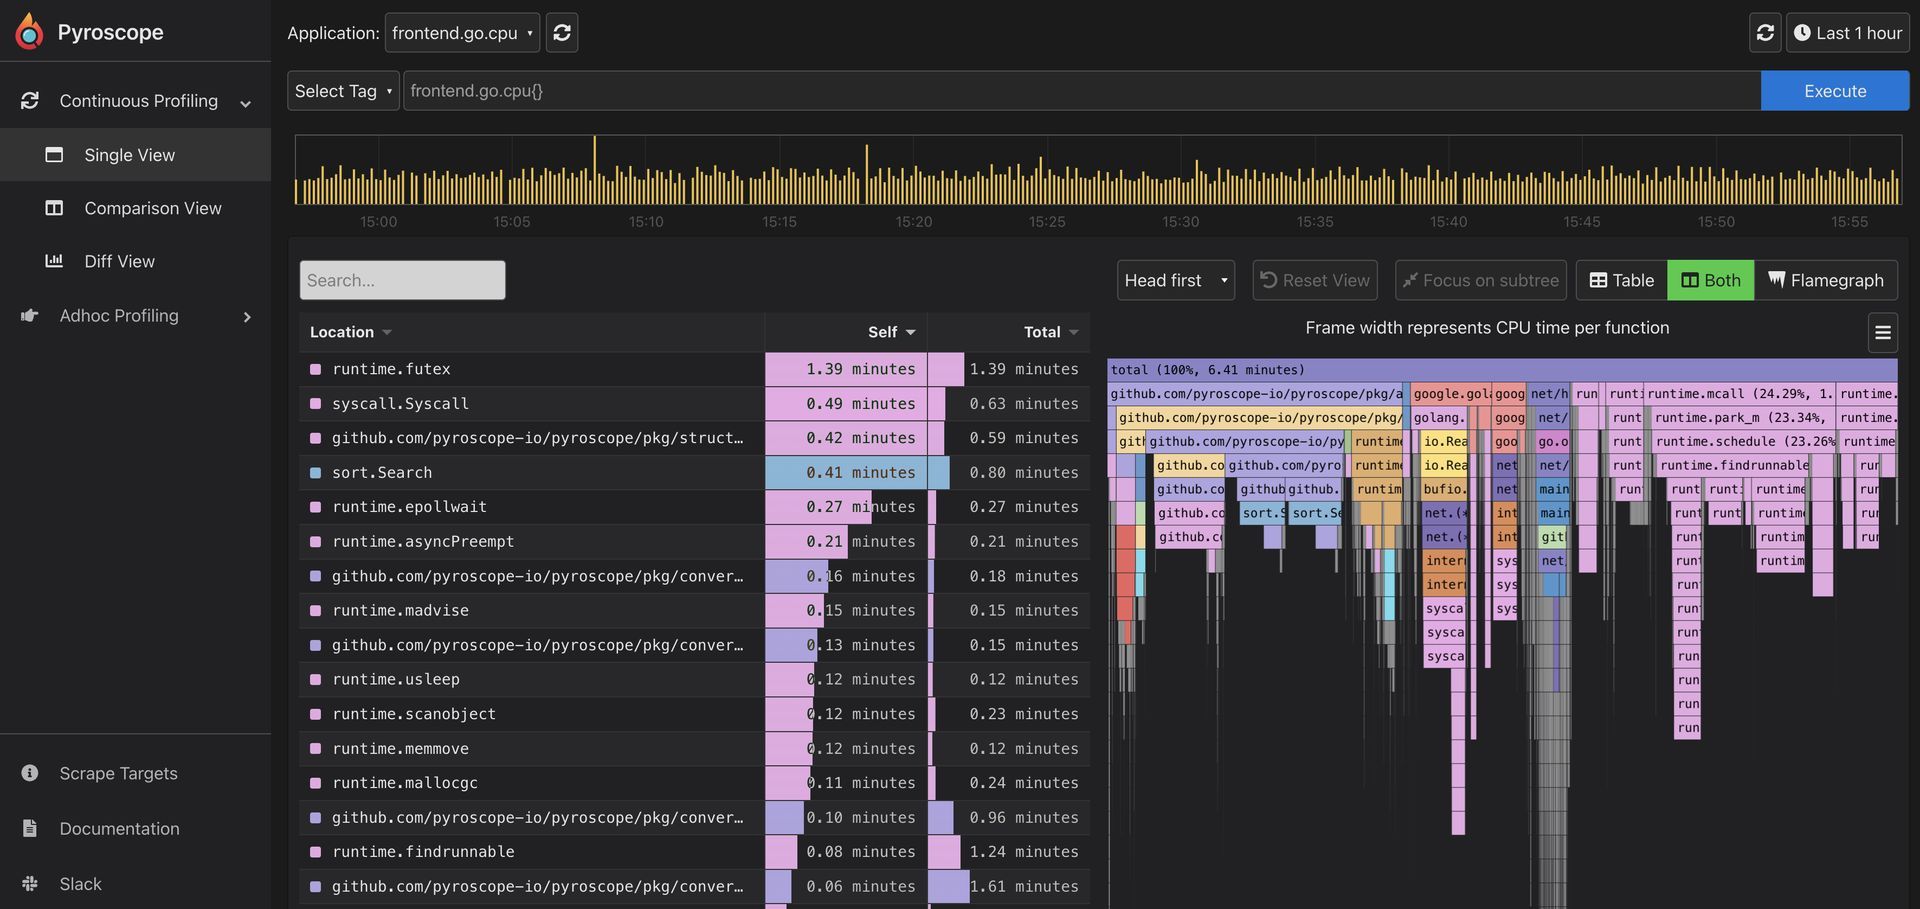Image resolution: width=1920 pixels, height=909 pixels.
Task: Click the Scrape Targets info icon
Action: click(x=30, y=773)
